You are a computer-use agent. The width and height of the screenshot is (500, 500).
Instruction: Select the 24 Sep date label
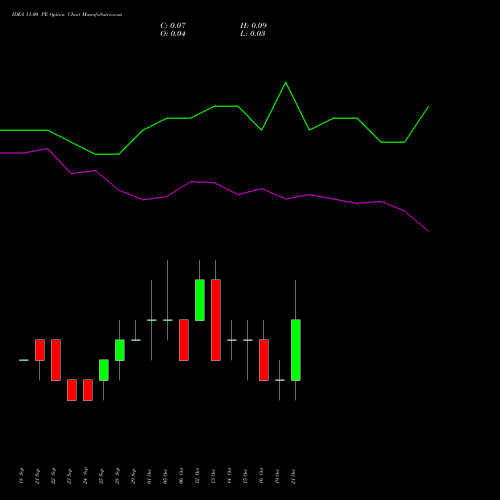tap(86, 476)
